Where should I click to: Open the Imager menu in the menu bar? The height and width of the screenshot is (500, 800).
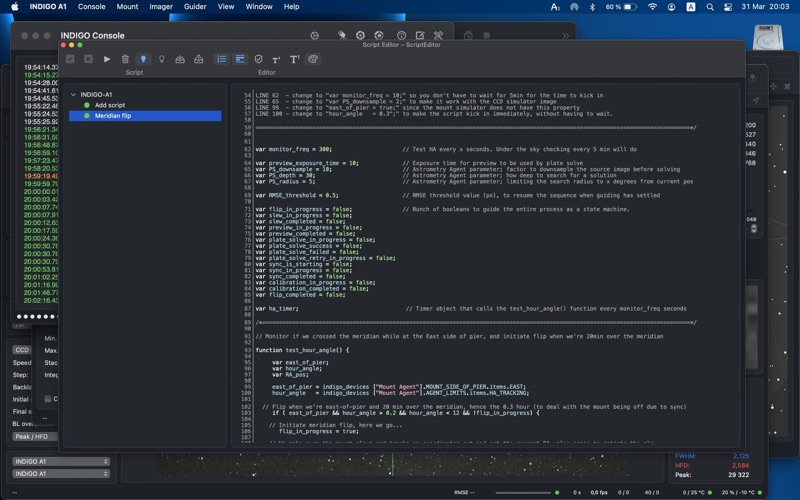click(160, 7)
